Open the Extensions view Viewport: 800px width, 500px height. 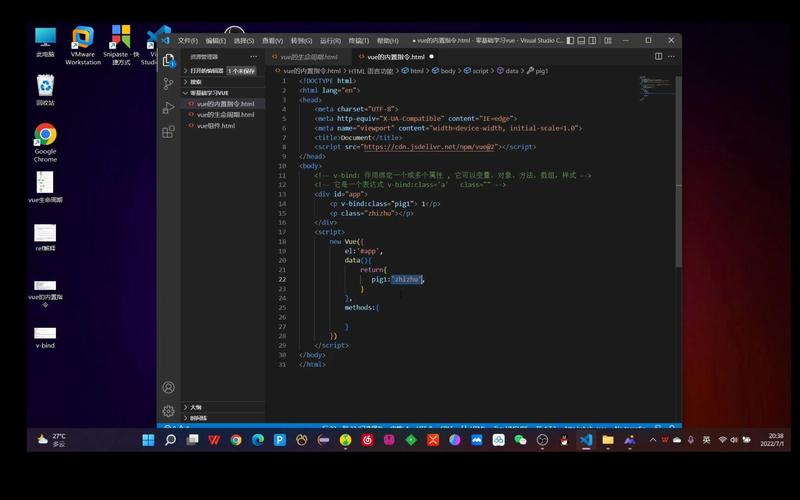(x=168, y=132)
